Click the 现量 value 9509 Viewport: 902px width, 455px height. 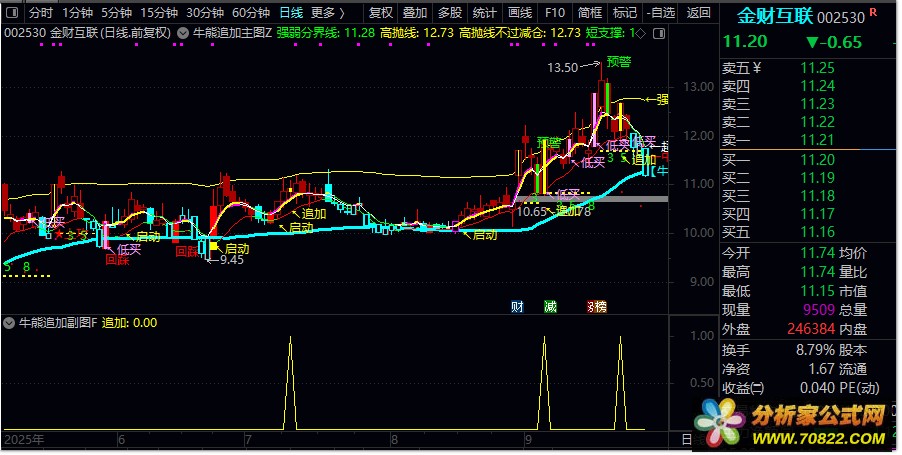(819, 309)
